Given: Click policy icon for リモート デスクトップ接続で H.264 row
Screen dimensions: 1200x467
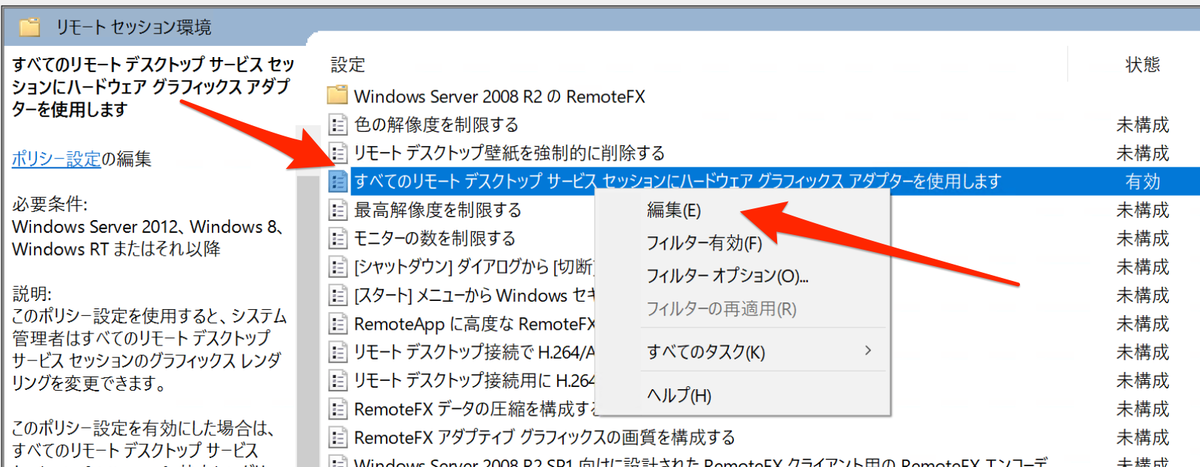Looking at the screenshot, I should [x=337, y=352].
